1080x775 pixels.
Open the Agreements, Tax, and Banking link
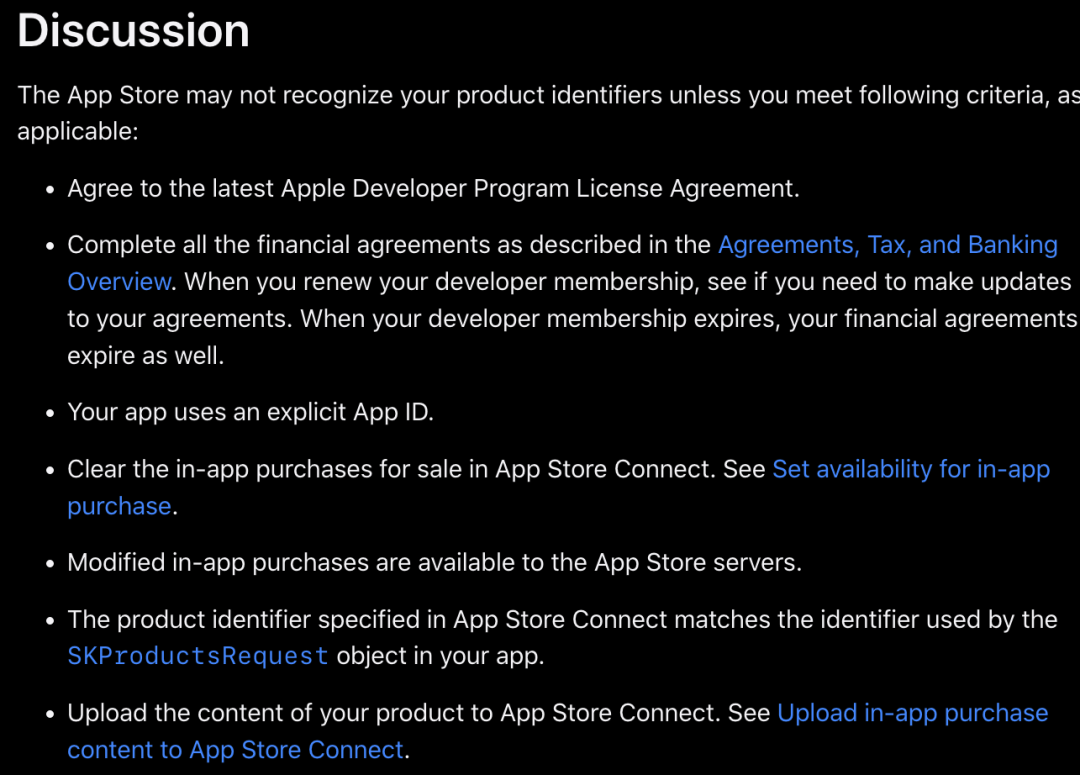pos(888,245)
